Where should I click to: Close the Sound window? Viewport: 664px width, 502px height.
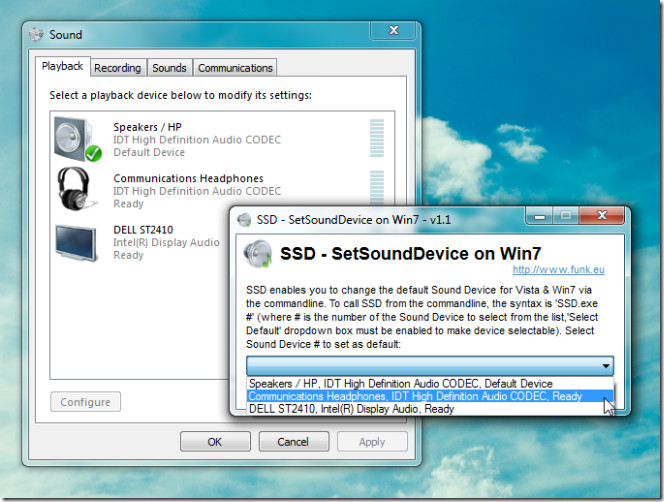click(x=394, y=30)
